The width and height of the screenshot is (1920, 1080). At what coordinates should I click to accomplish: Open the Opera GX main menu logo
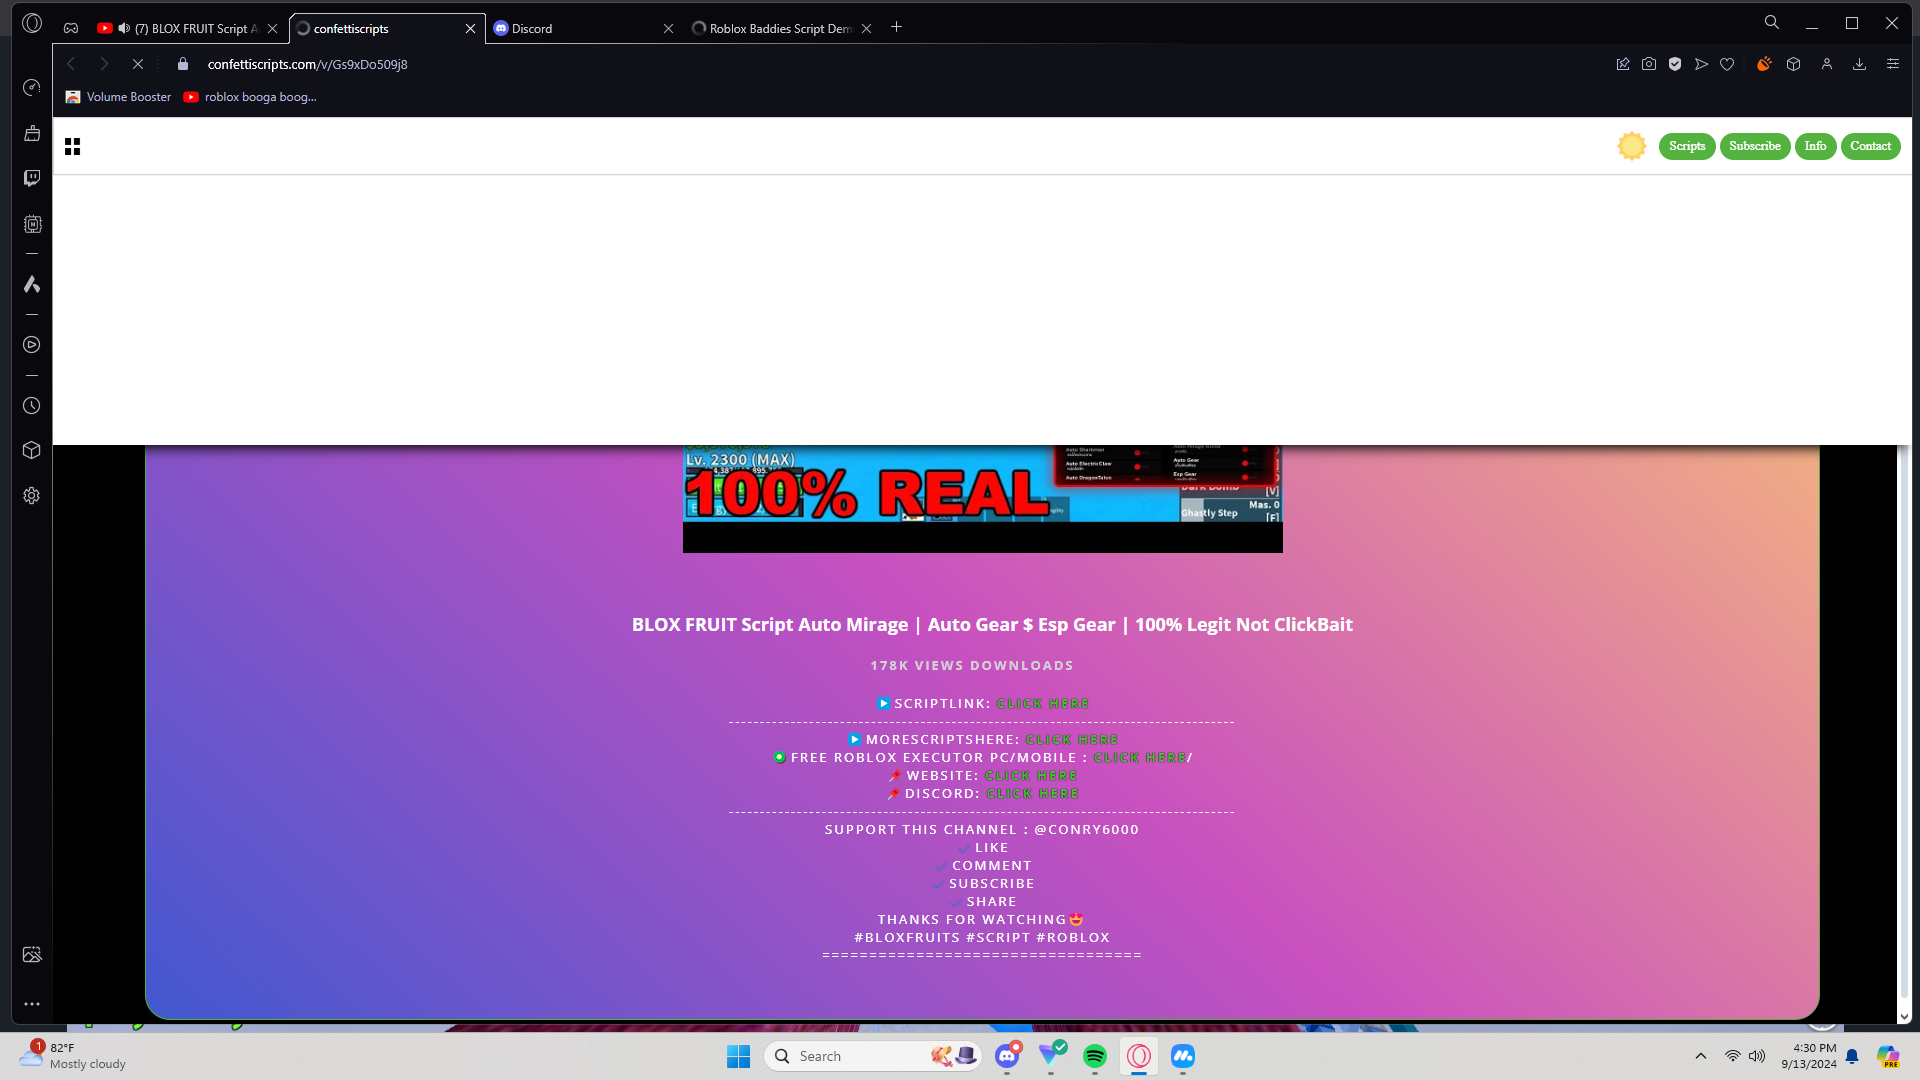coord(32,23)
